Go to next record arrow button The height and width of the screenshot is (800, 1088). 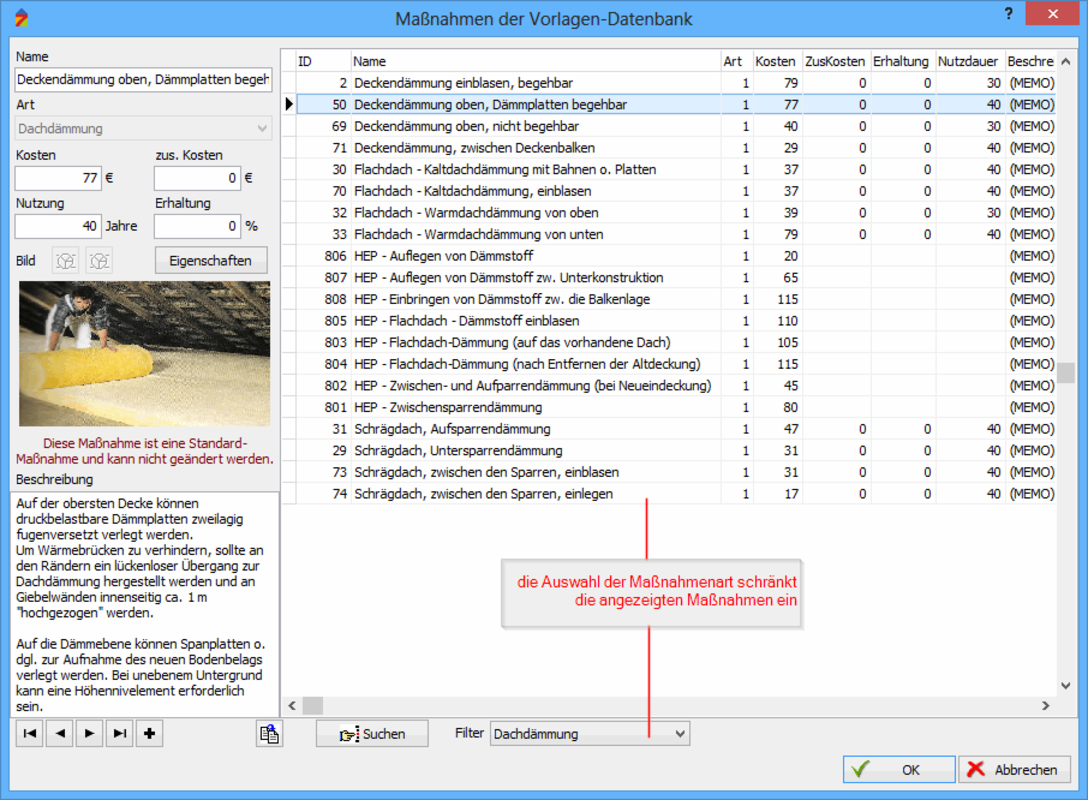pyautogui.click(x=90, y=733)
